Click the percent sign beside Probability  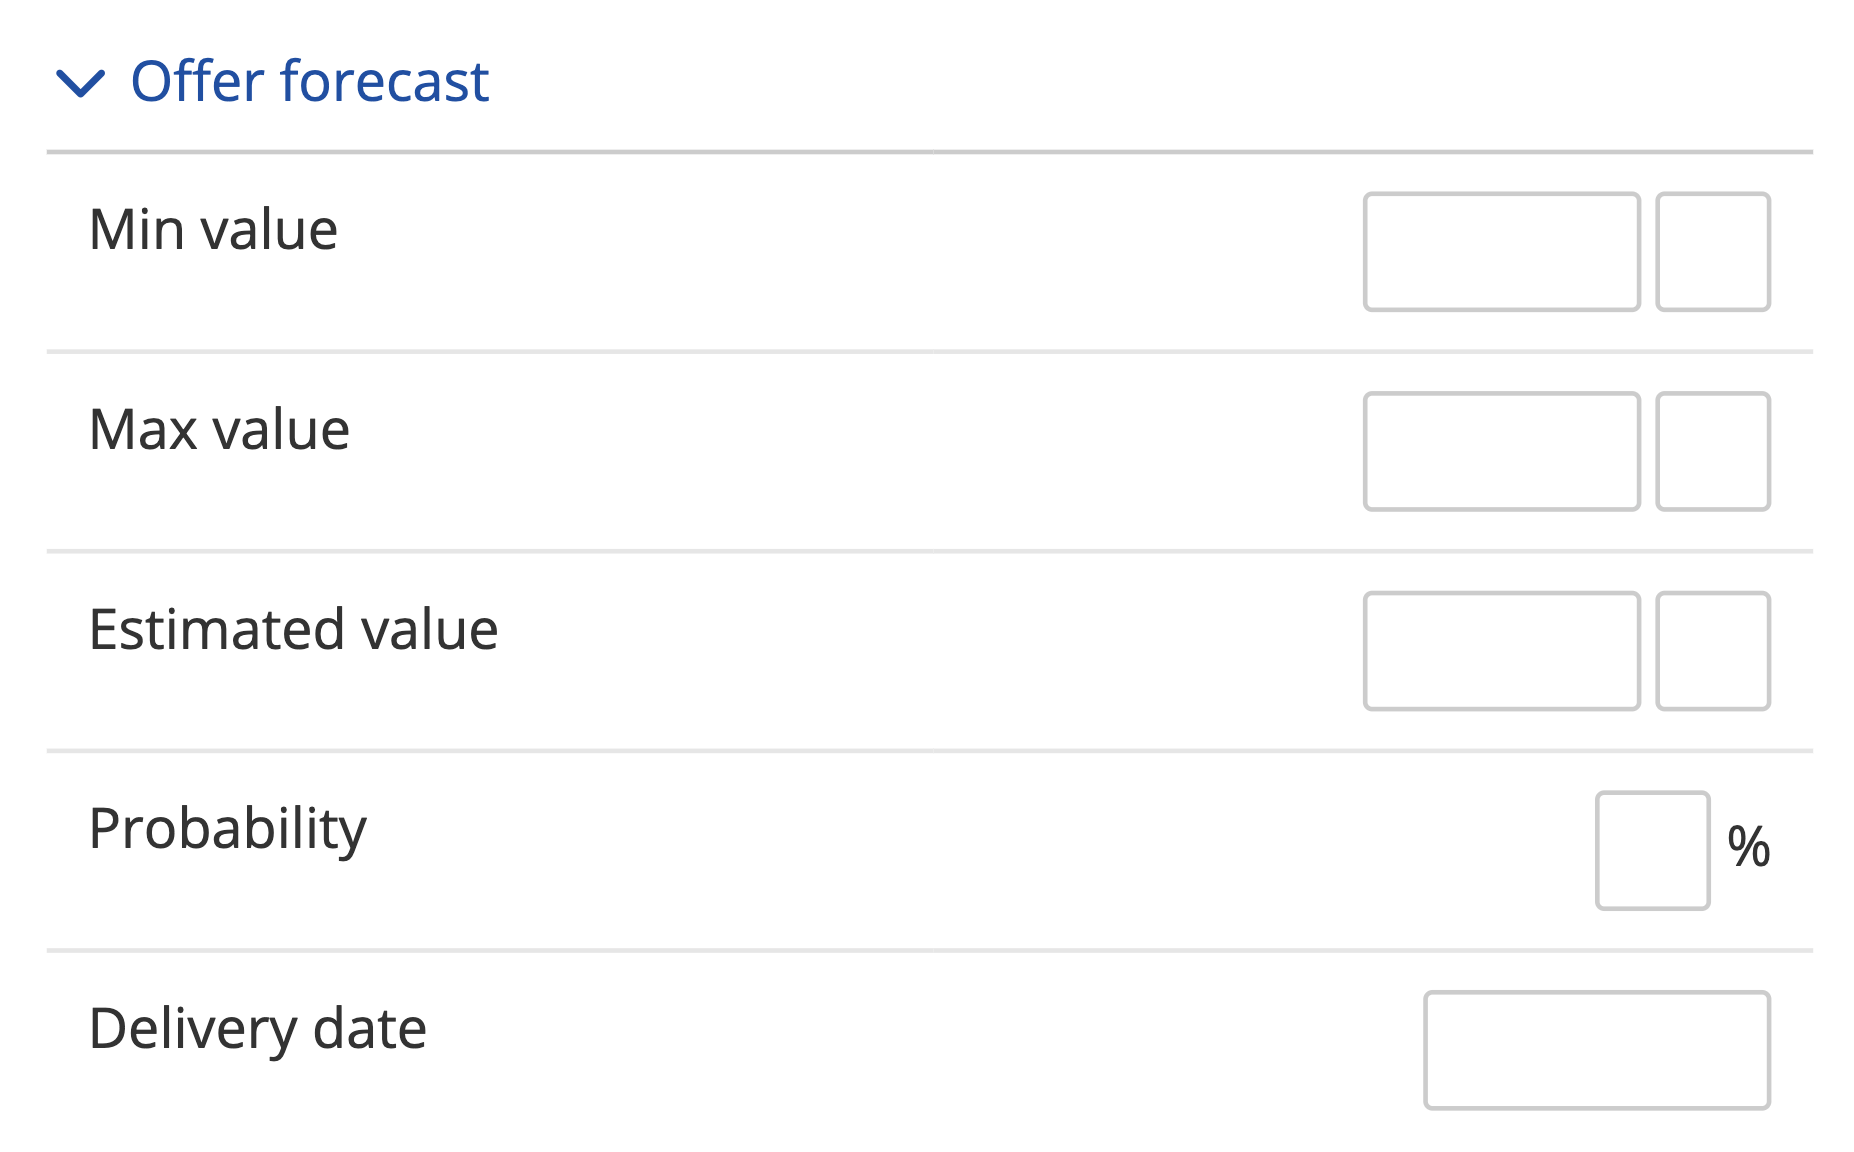click(x=1749, y=848)
